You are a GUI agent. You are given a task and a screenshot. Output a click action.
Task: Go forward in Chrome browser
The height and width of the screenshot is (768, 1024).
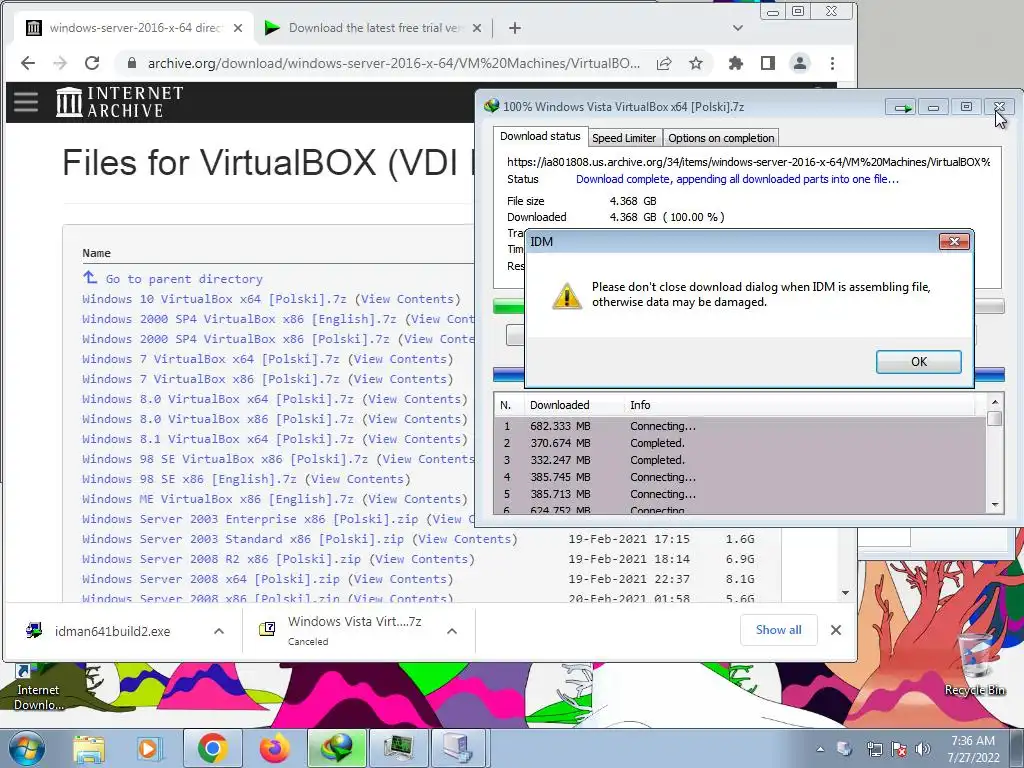(x=60, y=63)
